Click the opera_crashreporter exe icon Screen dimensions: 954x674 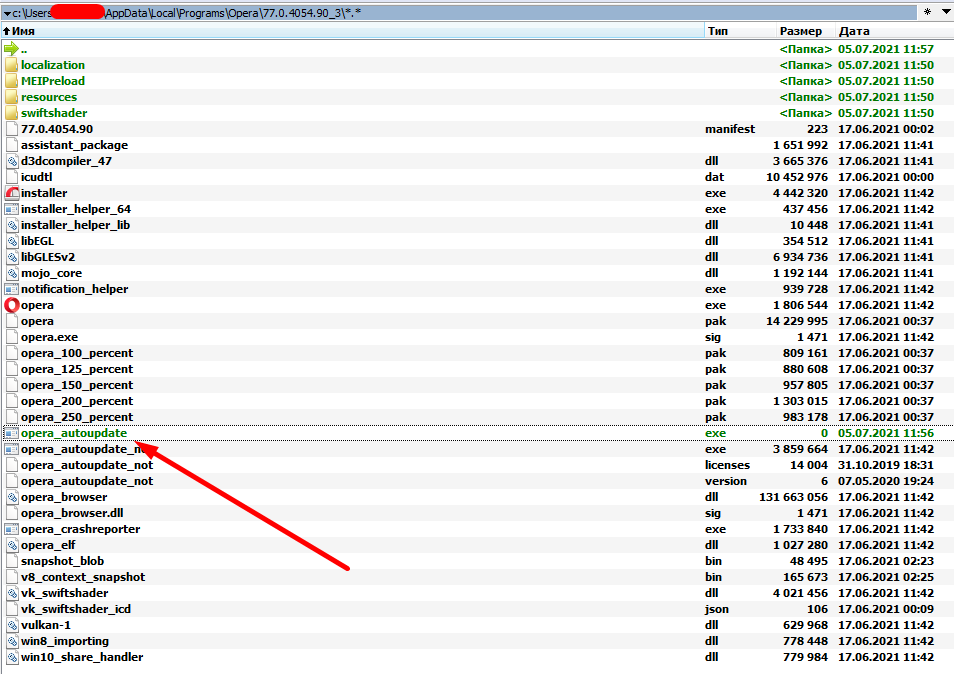click(12, 529)
